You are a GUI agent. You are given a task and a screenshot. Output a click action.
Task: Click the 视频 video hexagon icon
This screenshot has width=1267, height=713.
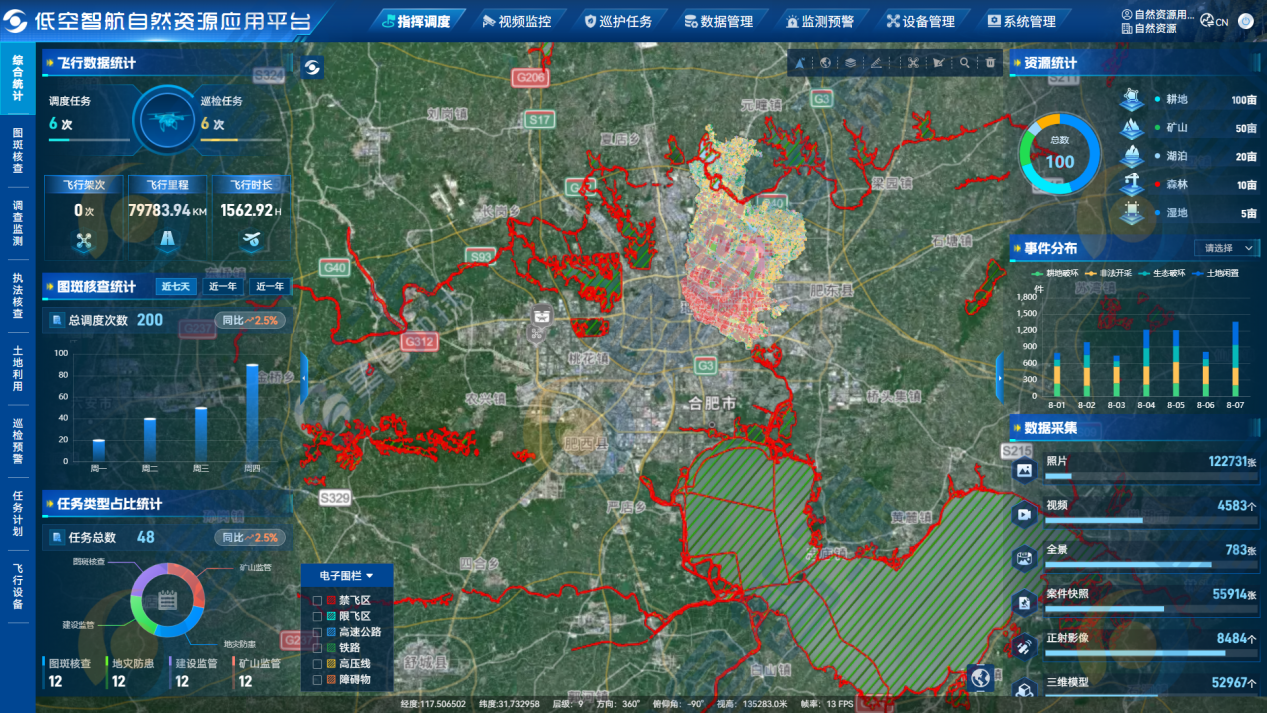(x=1023, y=514)
